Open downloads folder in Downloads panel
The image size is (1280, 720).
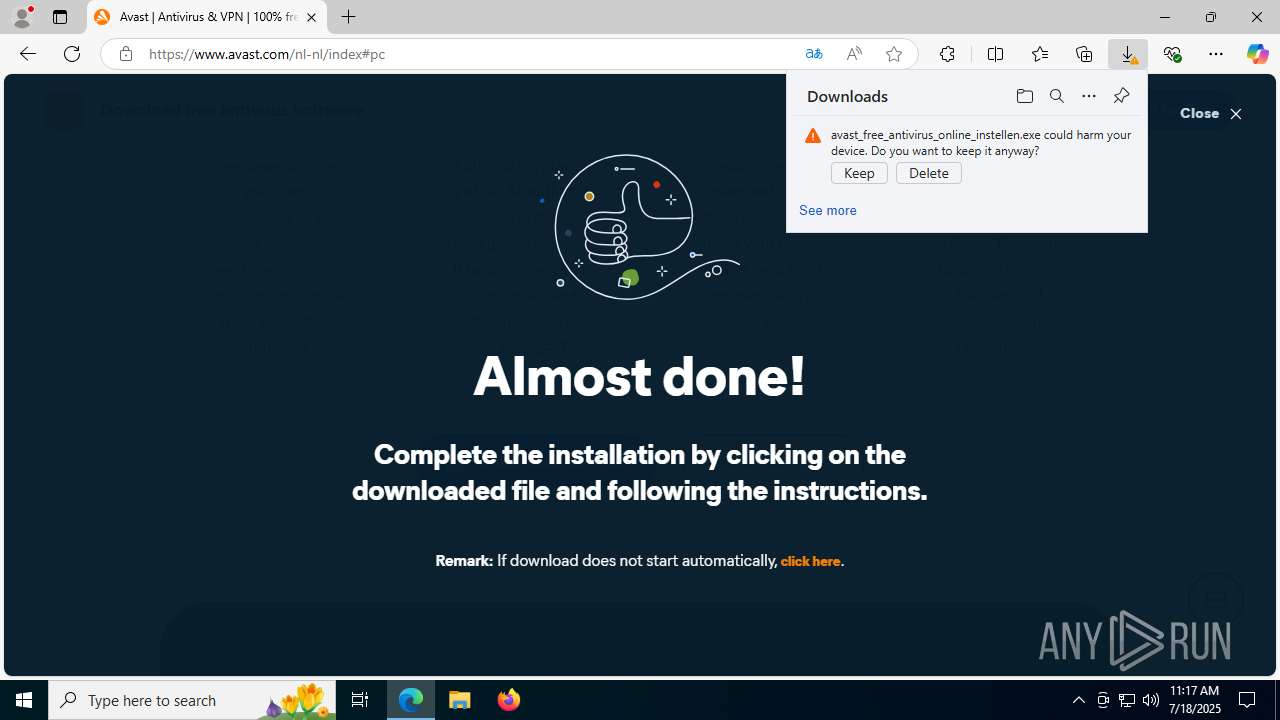pyautogui.click(x=1024, y=96)
